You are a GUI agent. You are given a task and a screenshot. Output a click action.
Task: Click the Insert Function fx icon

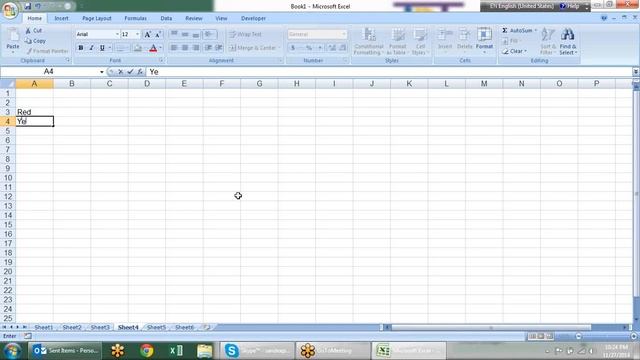(140, 72)
